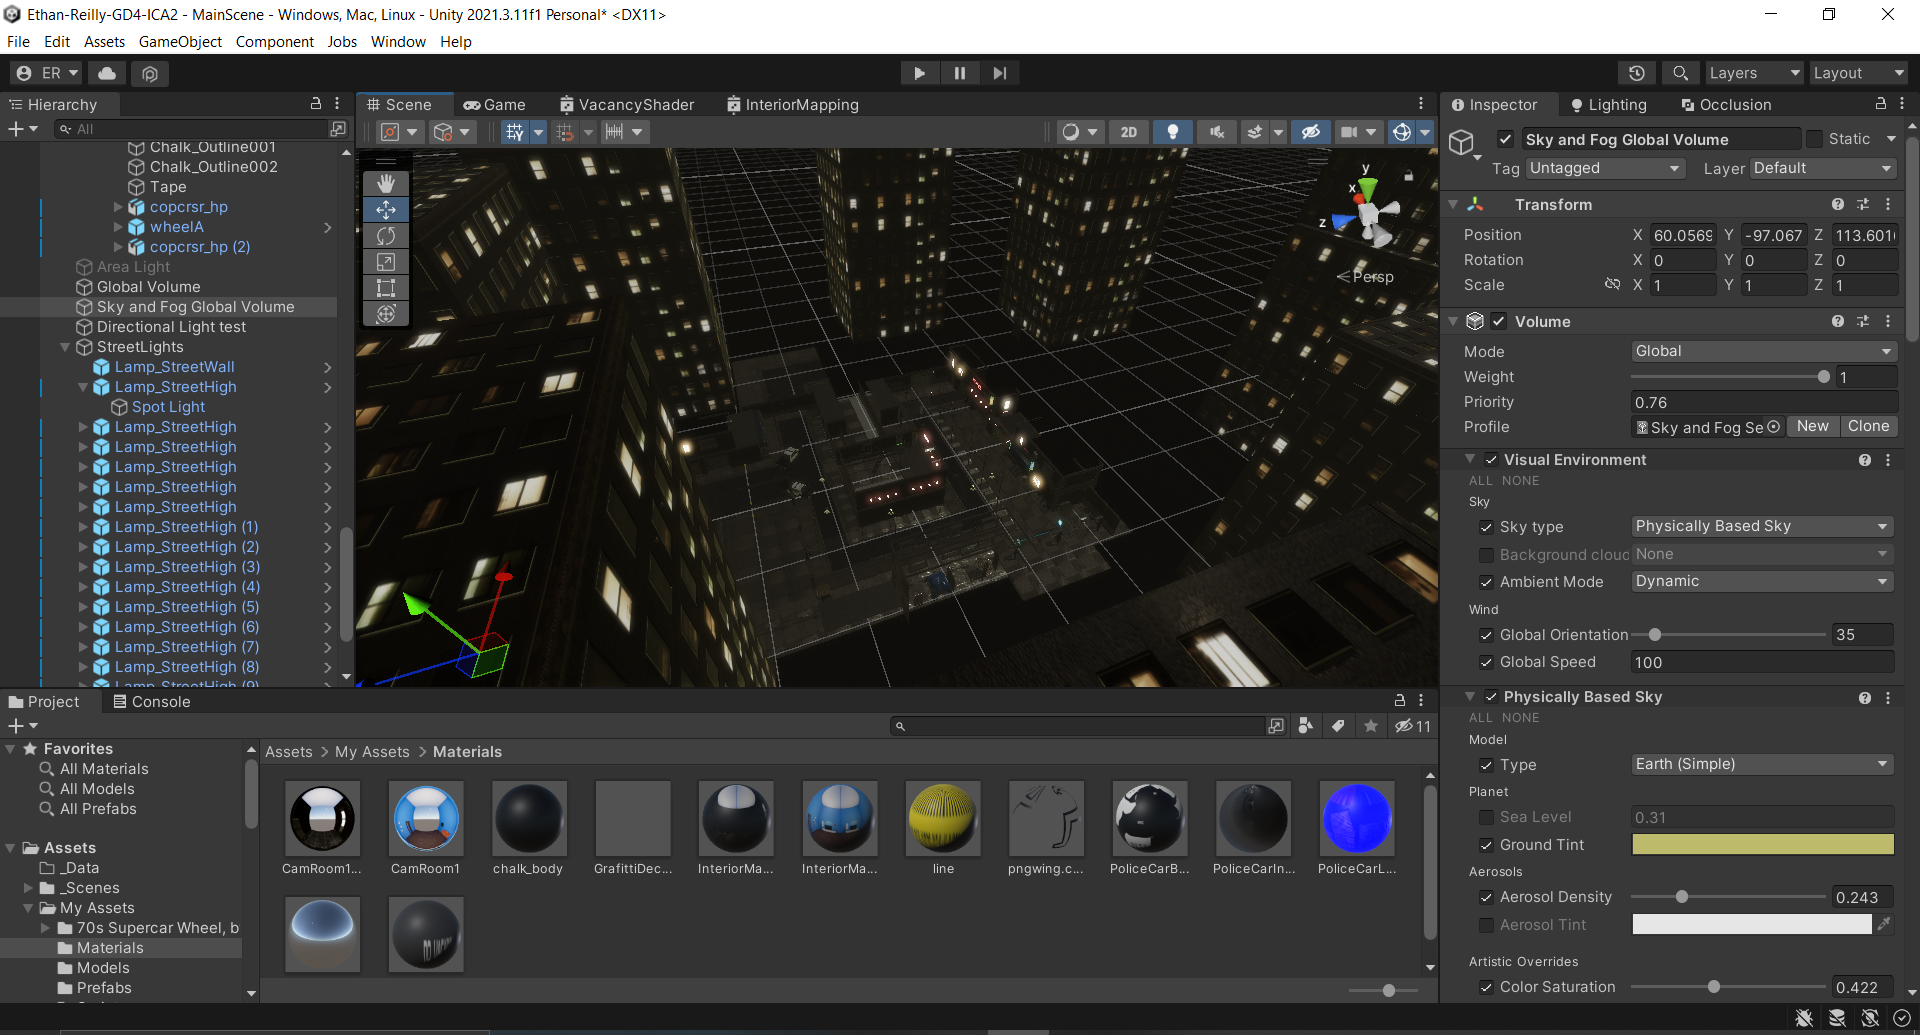Image resolution: width=1920 pixels, height=1035 pixels.
Task: Enable the Sea Level override checkbox
Action: (1486, 817)
